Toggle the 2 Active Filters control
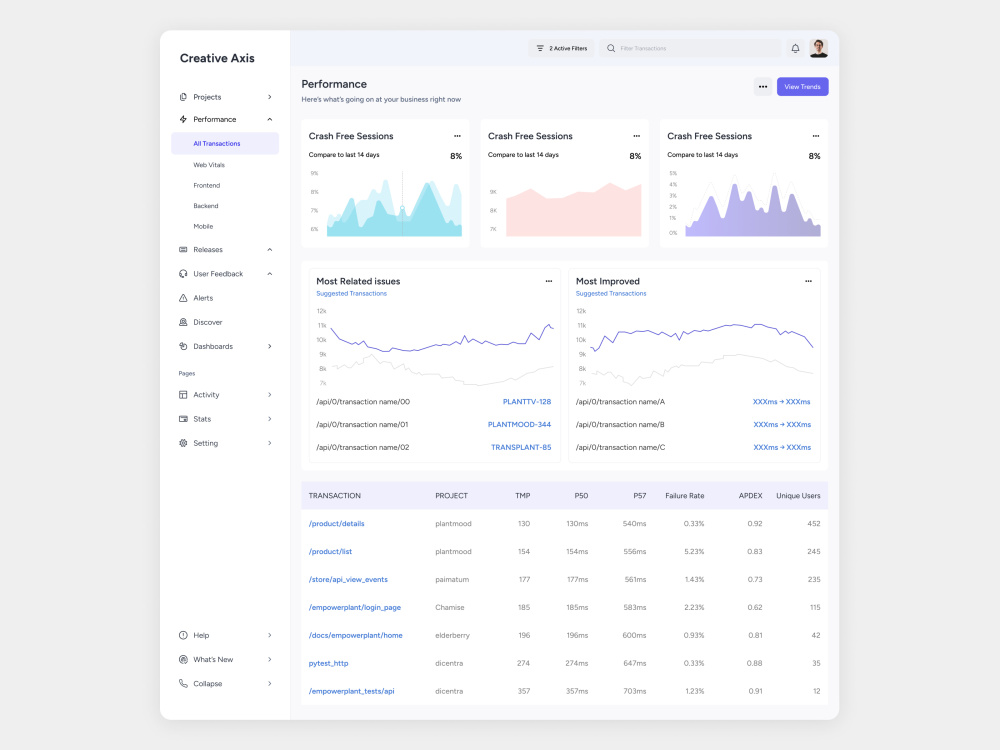The image size is (1000, 750). (560, 47)
